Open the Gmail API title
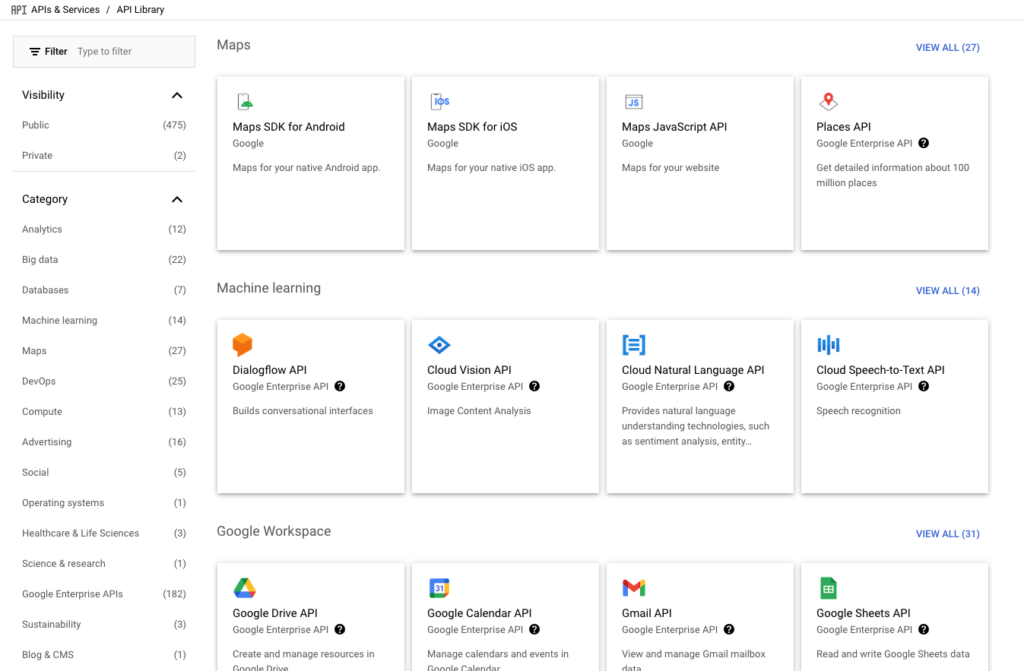 click(x=647, y=613)
